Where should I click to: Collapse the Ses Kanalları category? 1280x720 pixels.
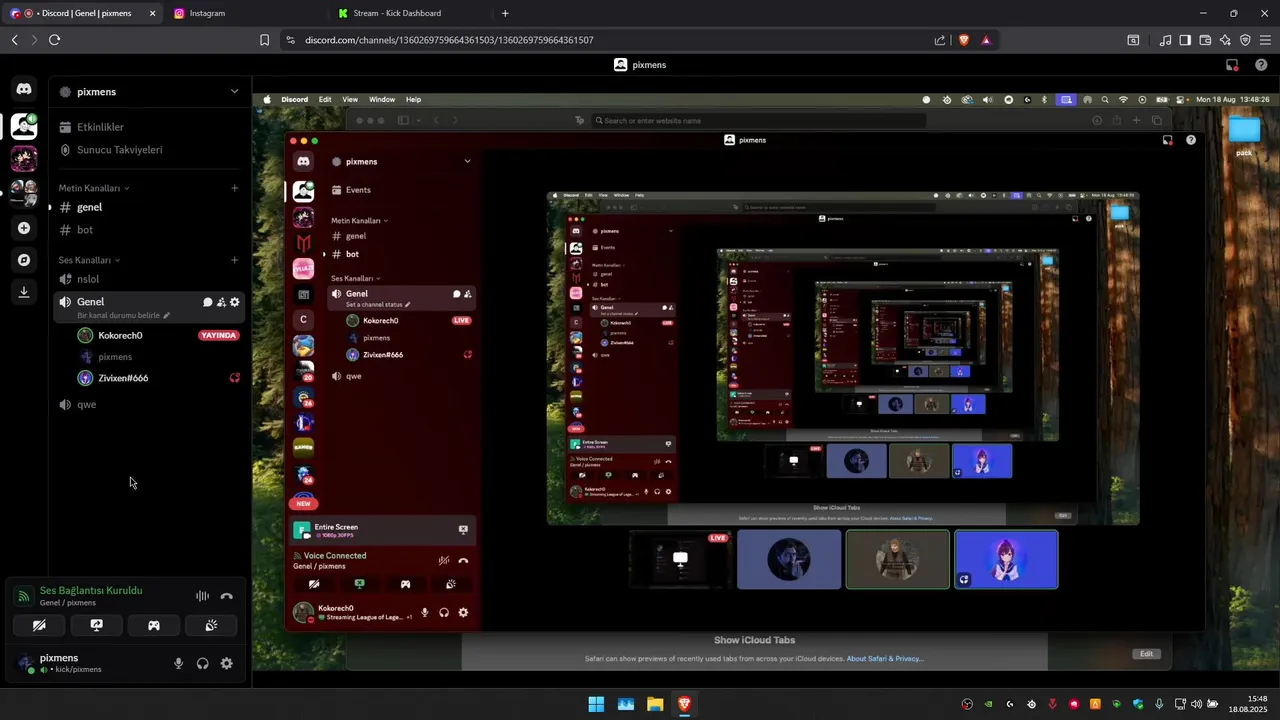90,260
